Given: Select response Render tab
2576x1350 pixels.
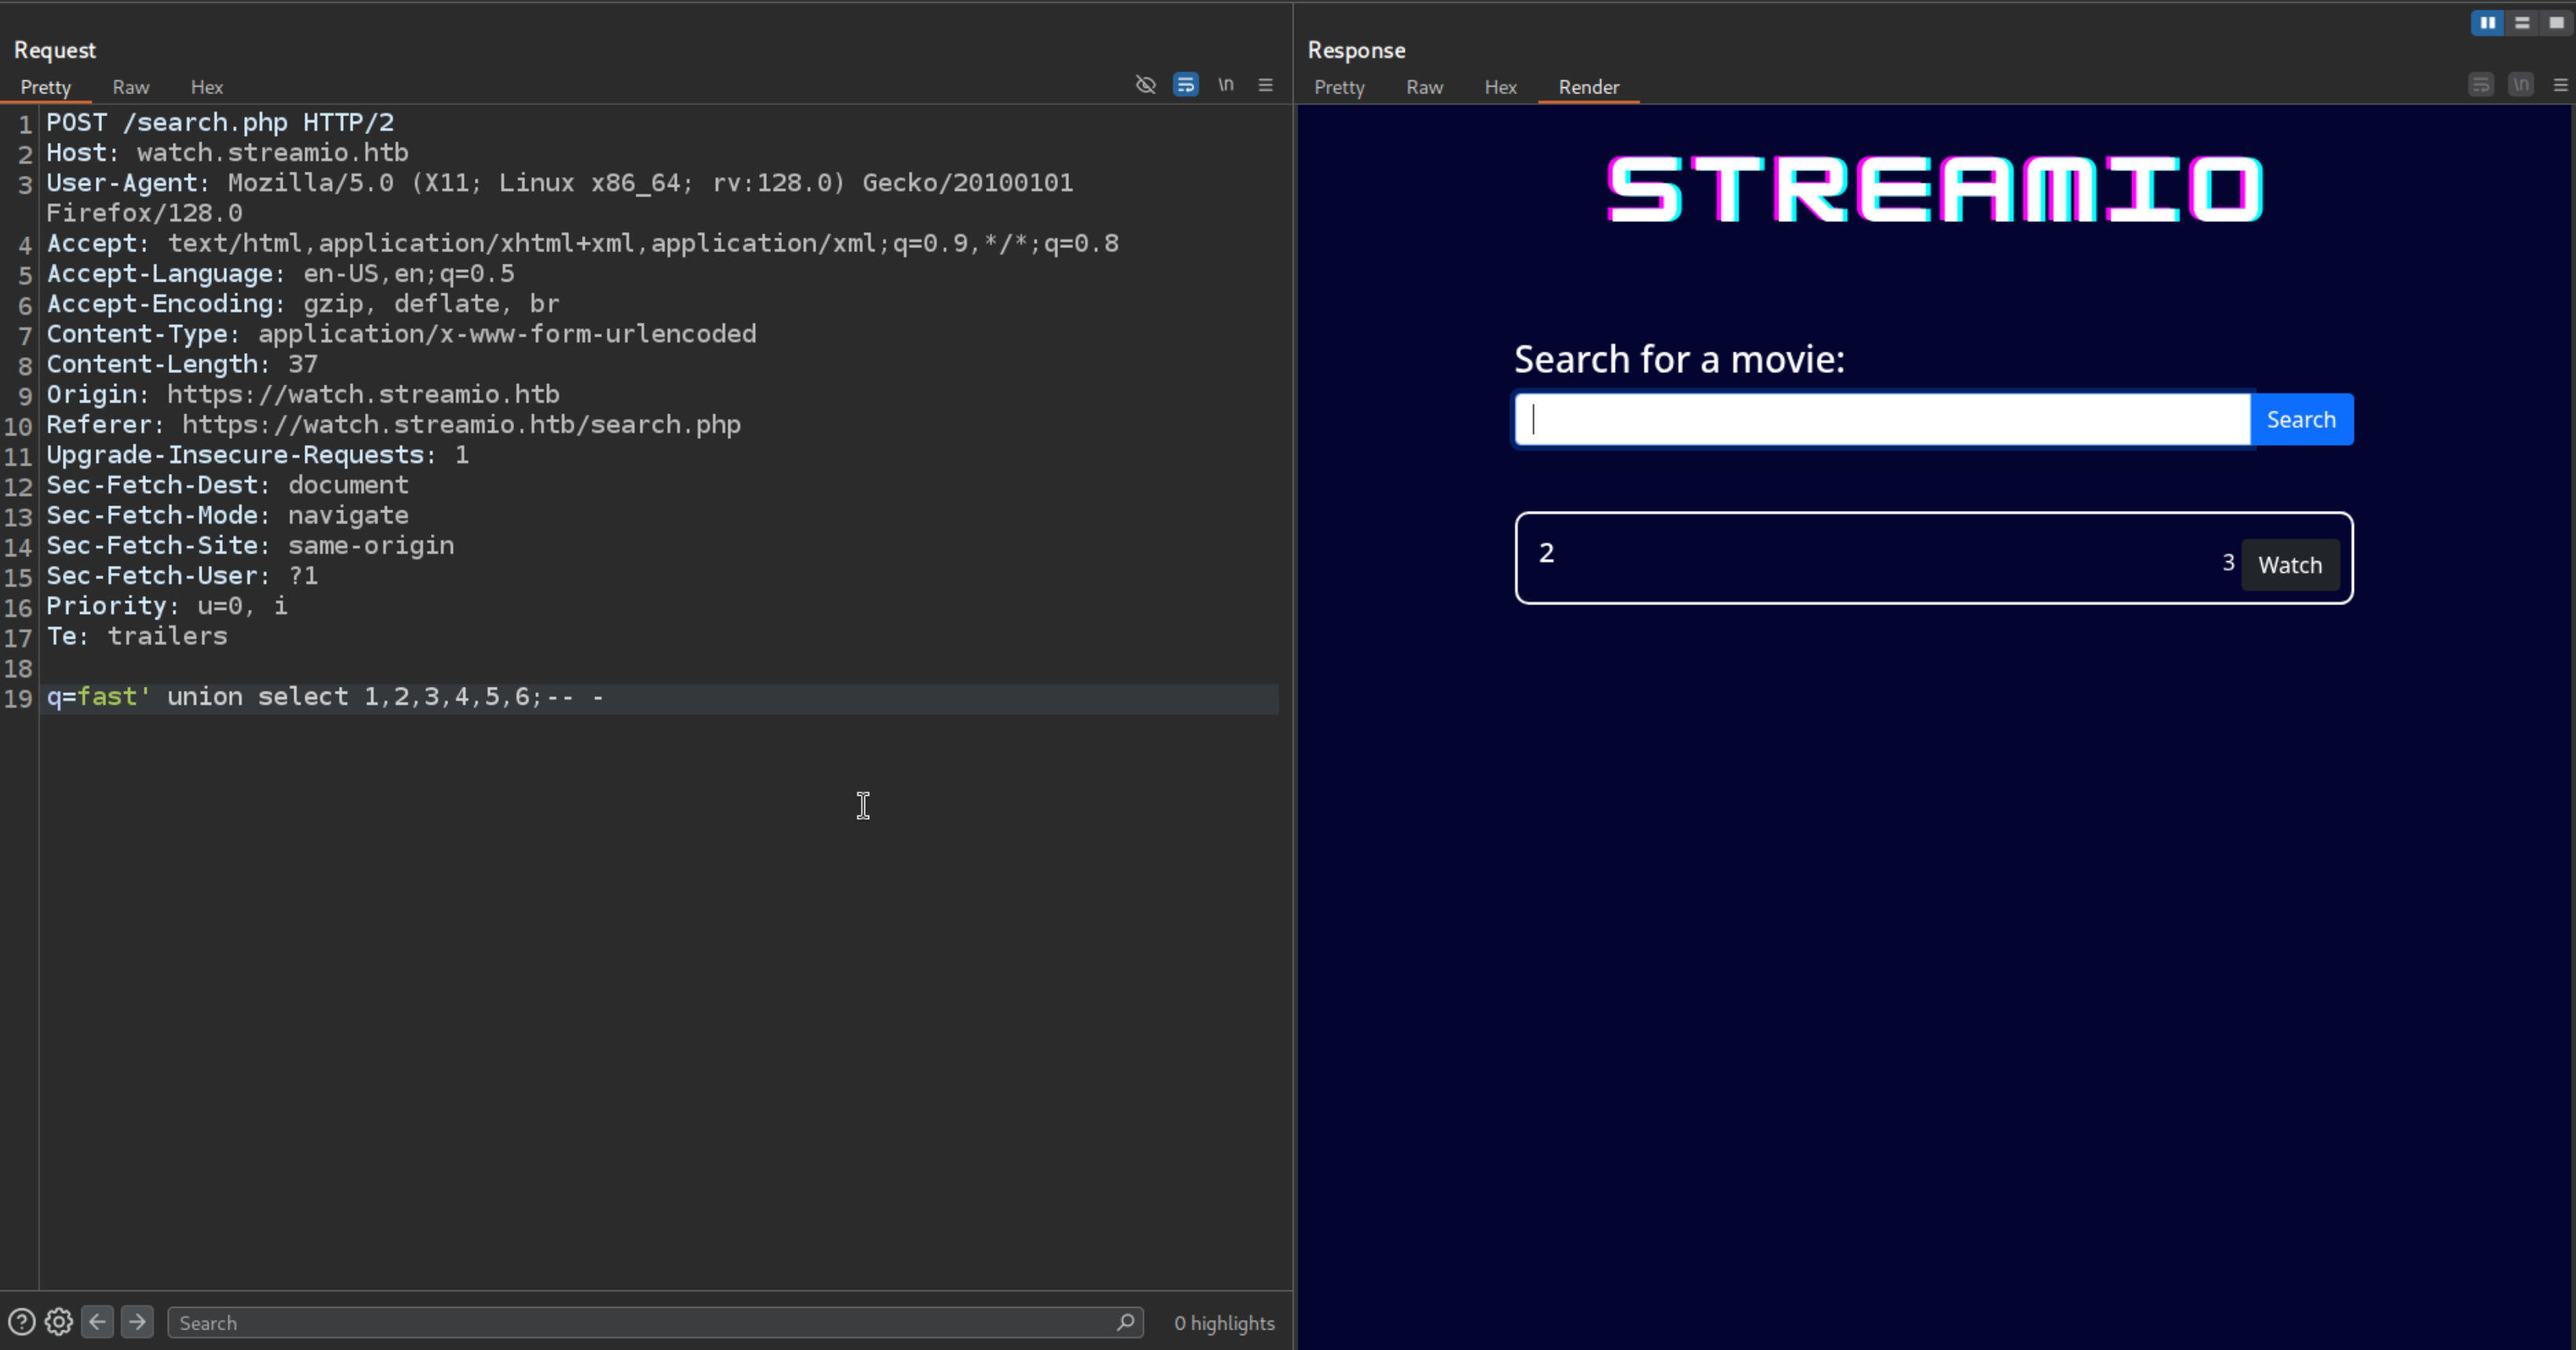Looking at the screenshot, I should point(1588,87).
